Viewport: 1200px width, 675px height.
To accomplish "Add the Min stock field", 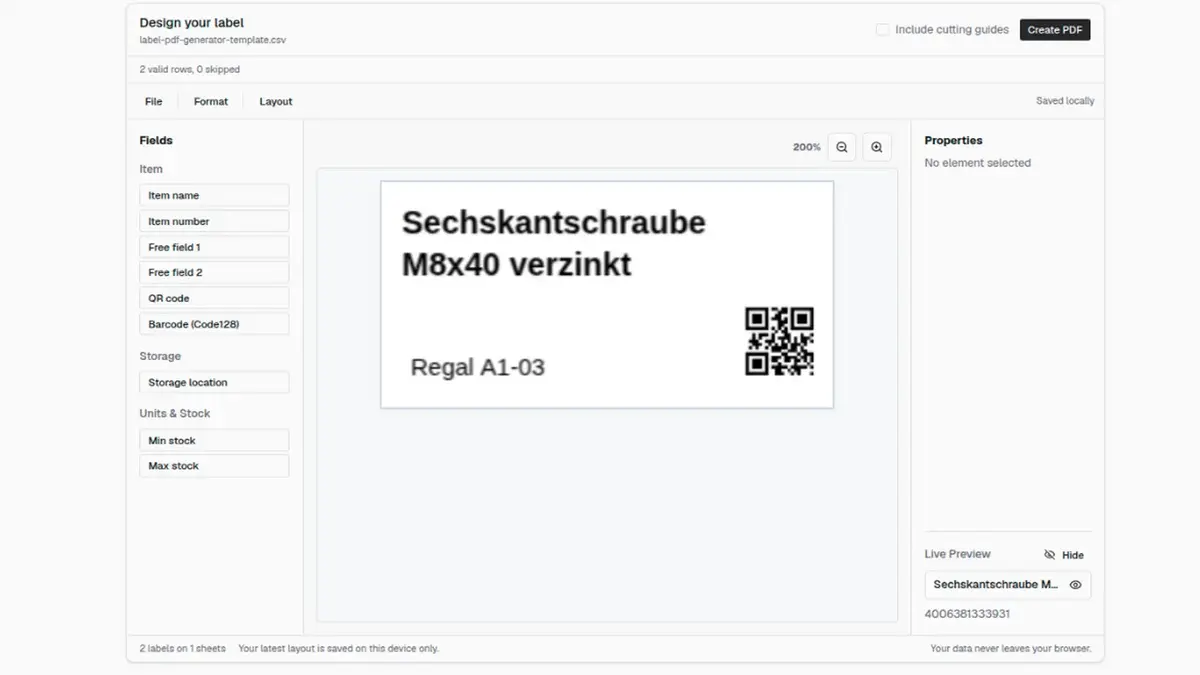I will coord(214,441).
